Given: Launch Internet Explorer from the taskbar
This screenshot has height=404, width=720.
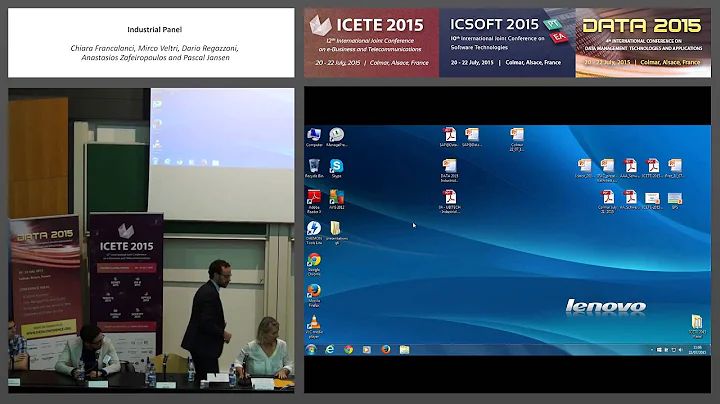Looking at the screenshot, I should click(330, 350).
